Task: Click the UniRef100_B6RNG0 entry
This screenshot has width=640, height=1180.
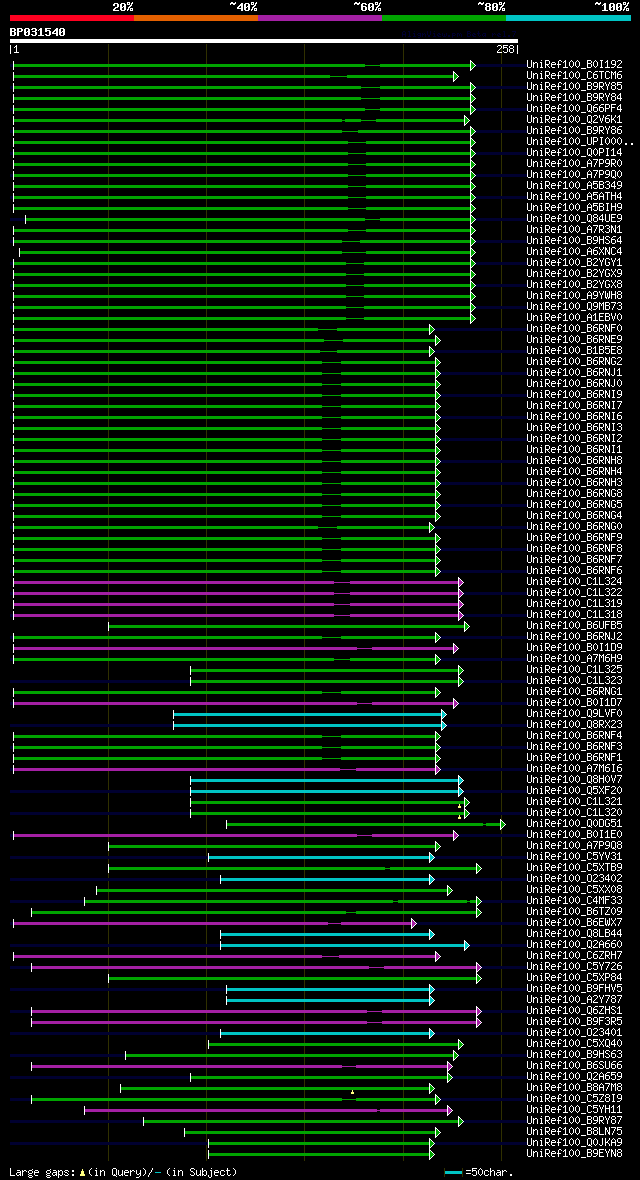Action: [x=574, y=526]
